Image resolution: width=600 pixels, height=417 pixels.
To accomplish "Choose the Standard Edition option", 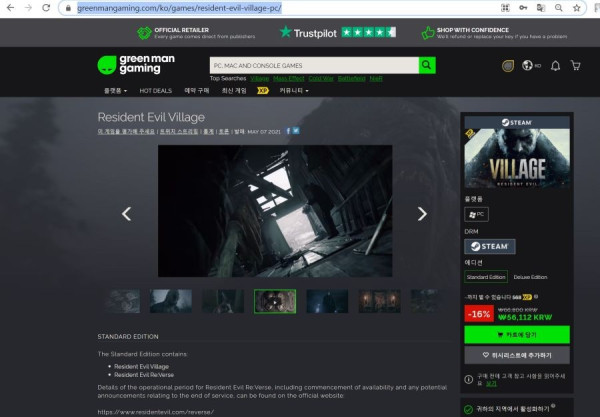I will (486, 277).
